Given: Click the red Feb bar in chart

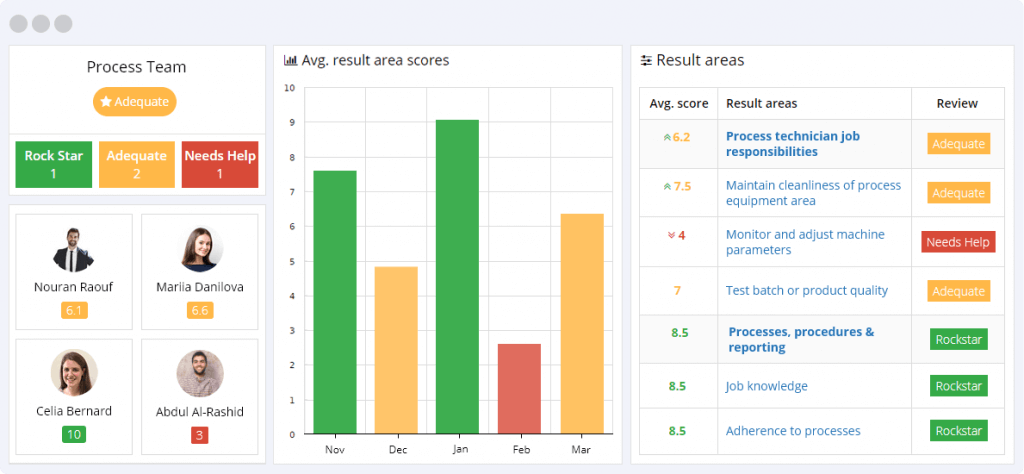Looking at the screenshot, I should click(519, 389).
